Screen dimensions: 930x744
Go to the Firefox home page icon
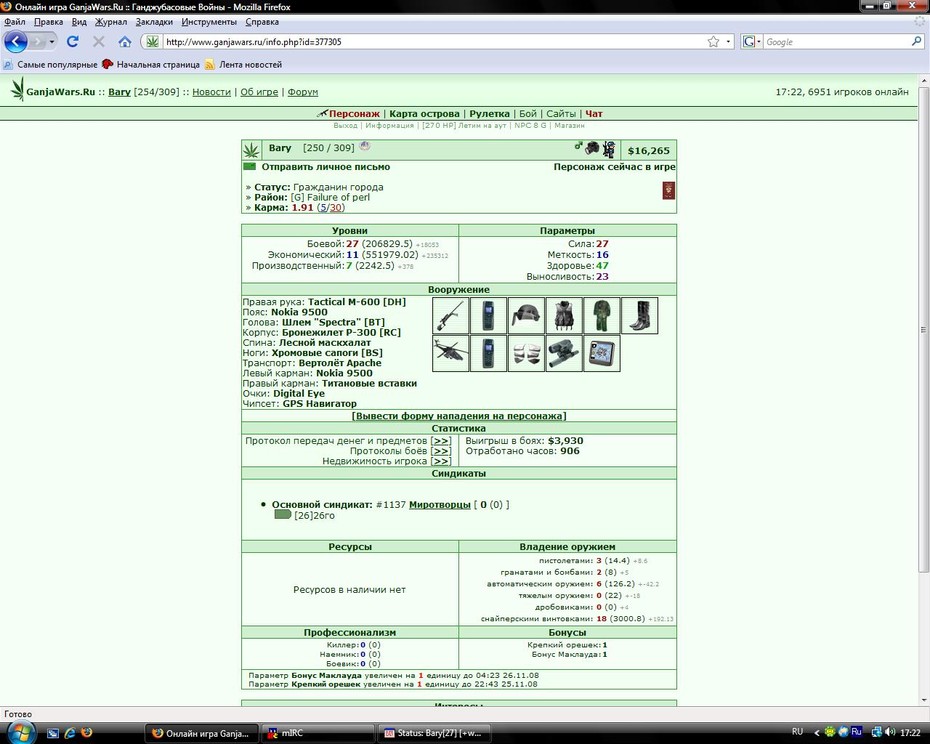pyautogui.click(x=125, y=42)
